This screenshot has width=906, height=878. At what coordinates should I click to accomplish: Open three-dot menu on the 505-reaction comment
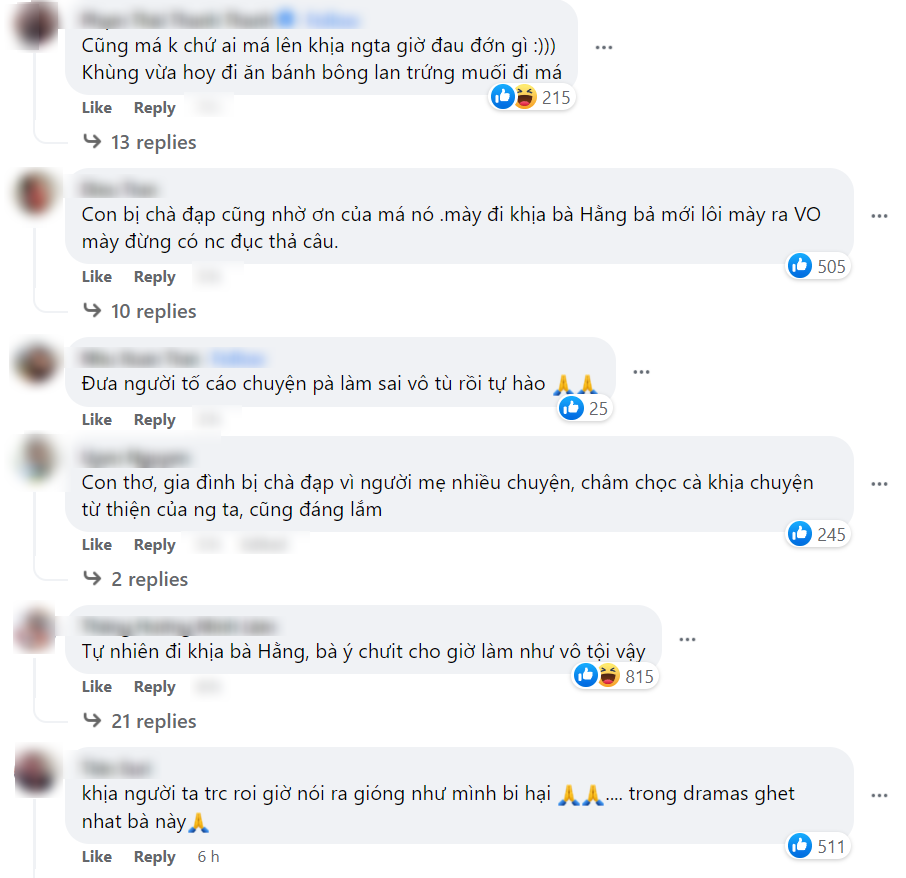click(879, 216)
